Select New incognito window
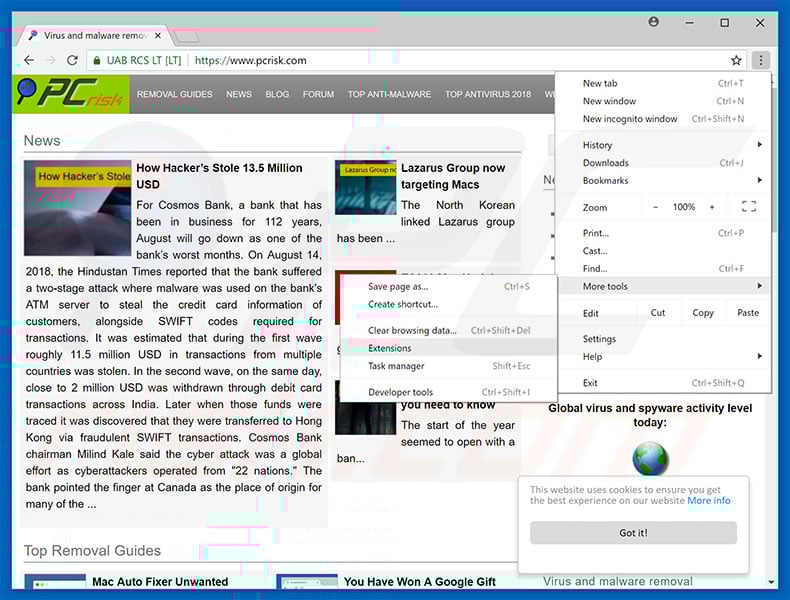 click(x=664, y=119)
